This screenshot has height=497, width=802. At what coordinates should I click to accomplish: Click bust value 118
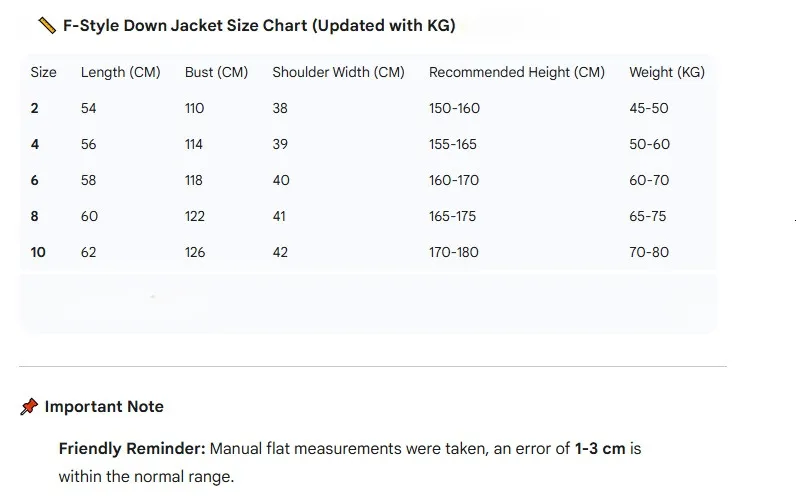[194, 180]
